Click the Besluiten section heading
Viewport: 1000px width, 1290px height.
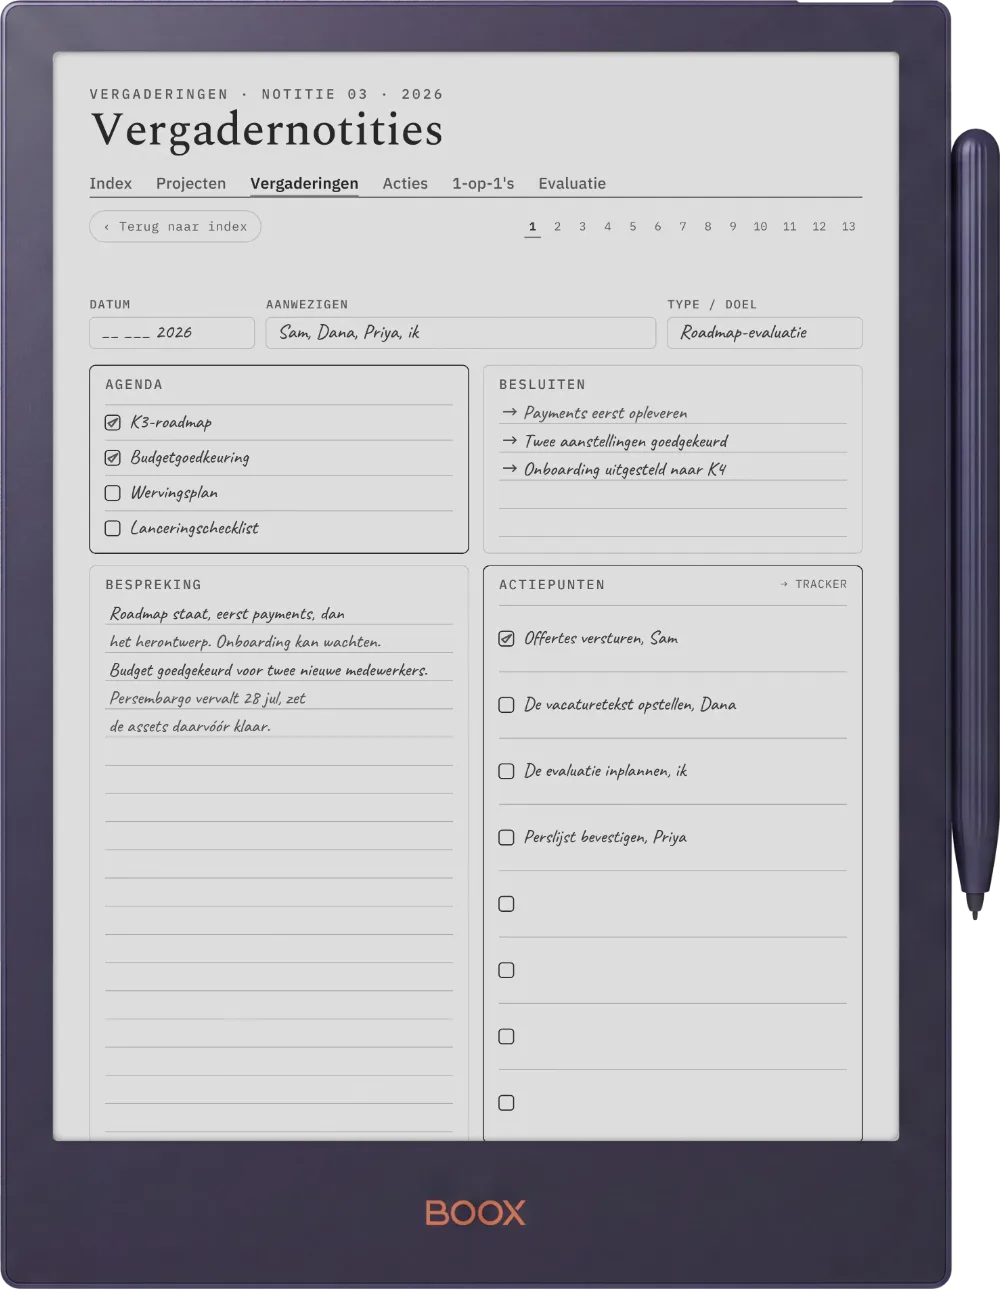542,384
